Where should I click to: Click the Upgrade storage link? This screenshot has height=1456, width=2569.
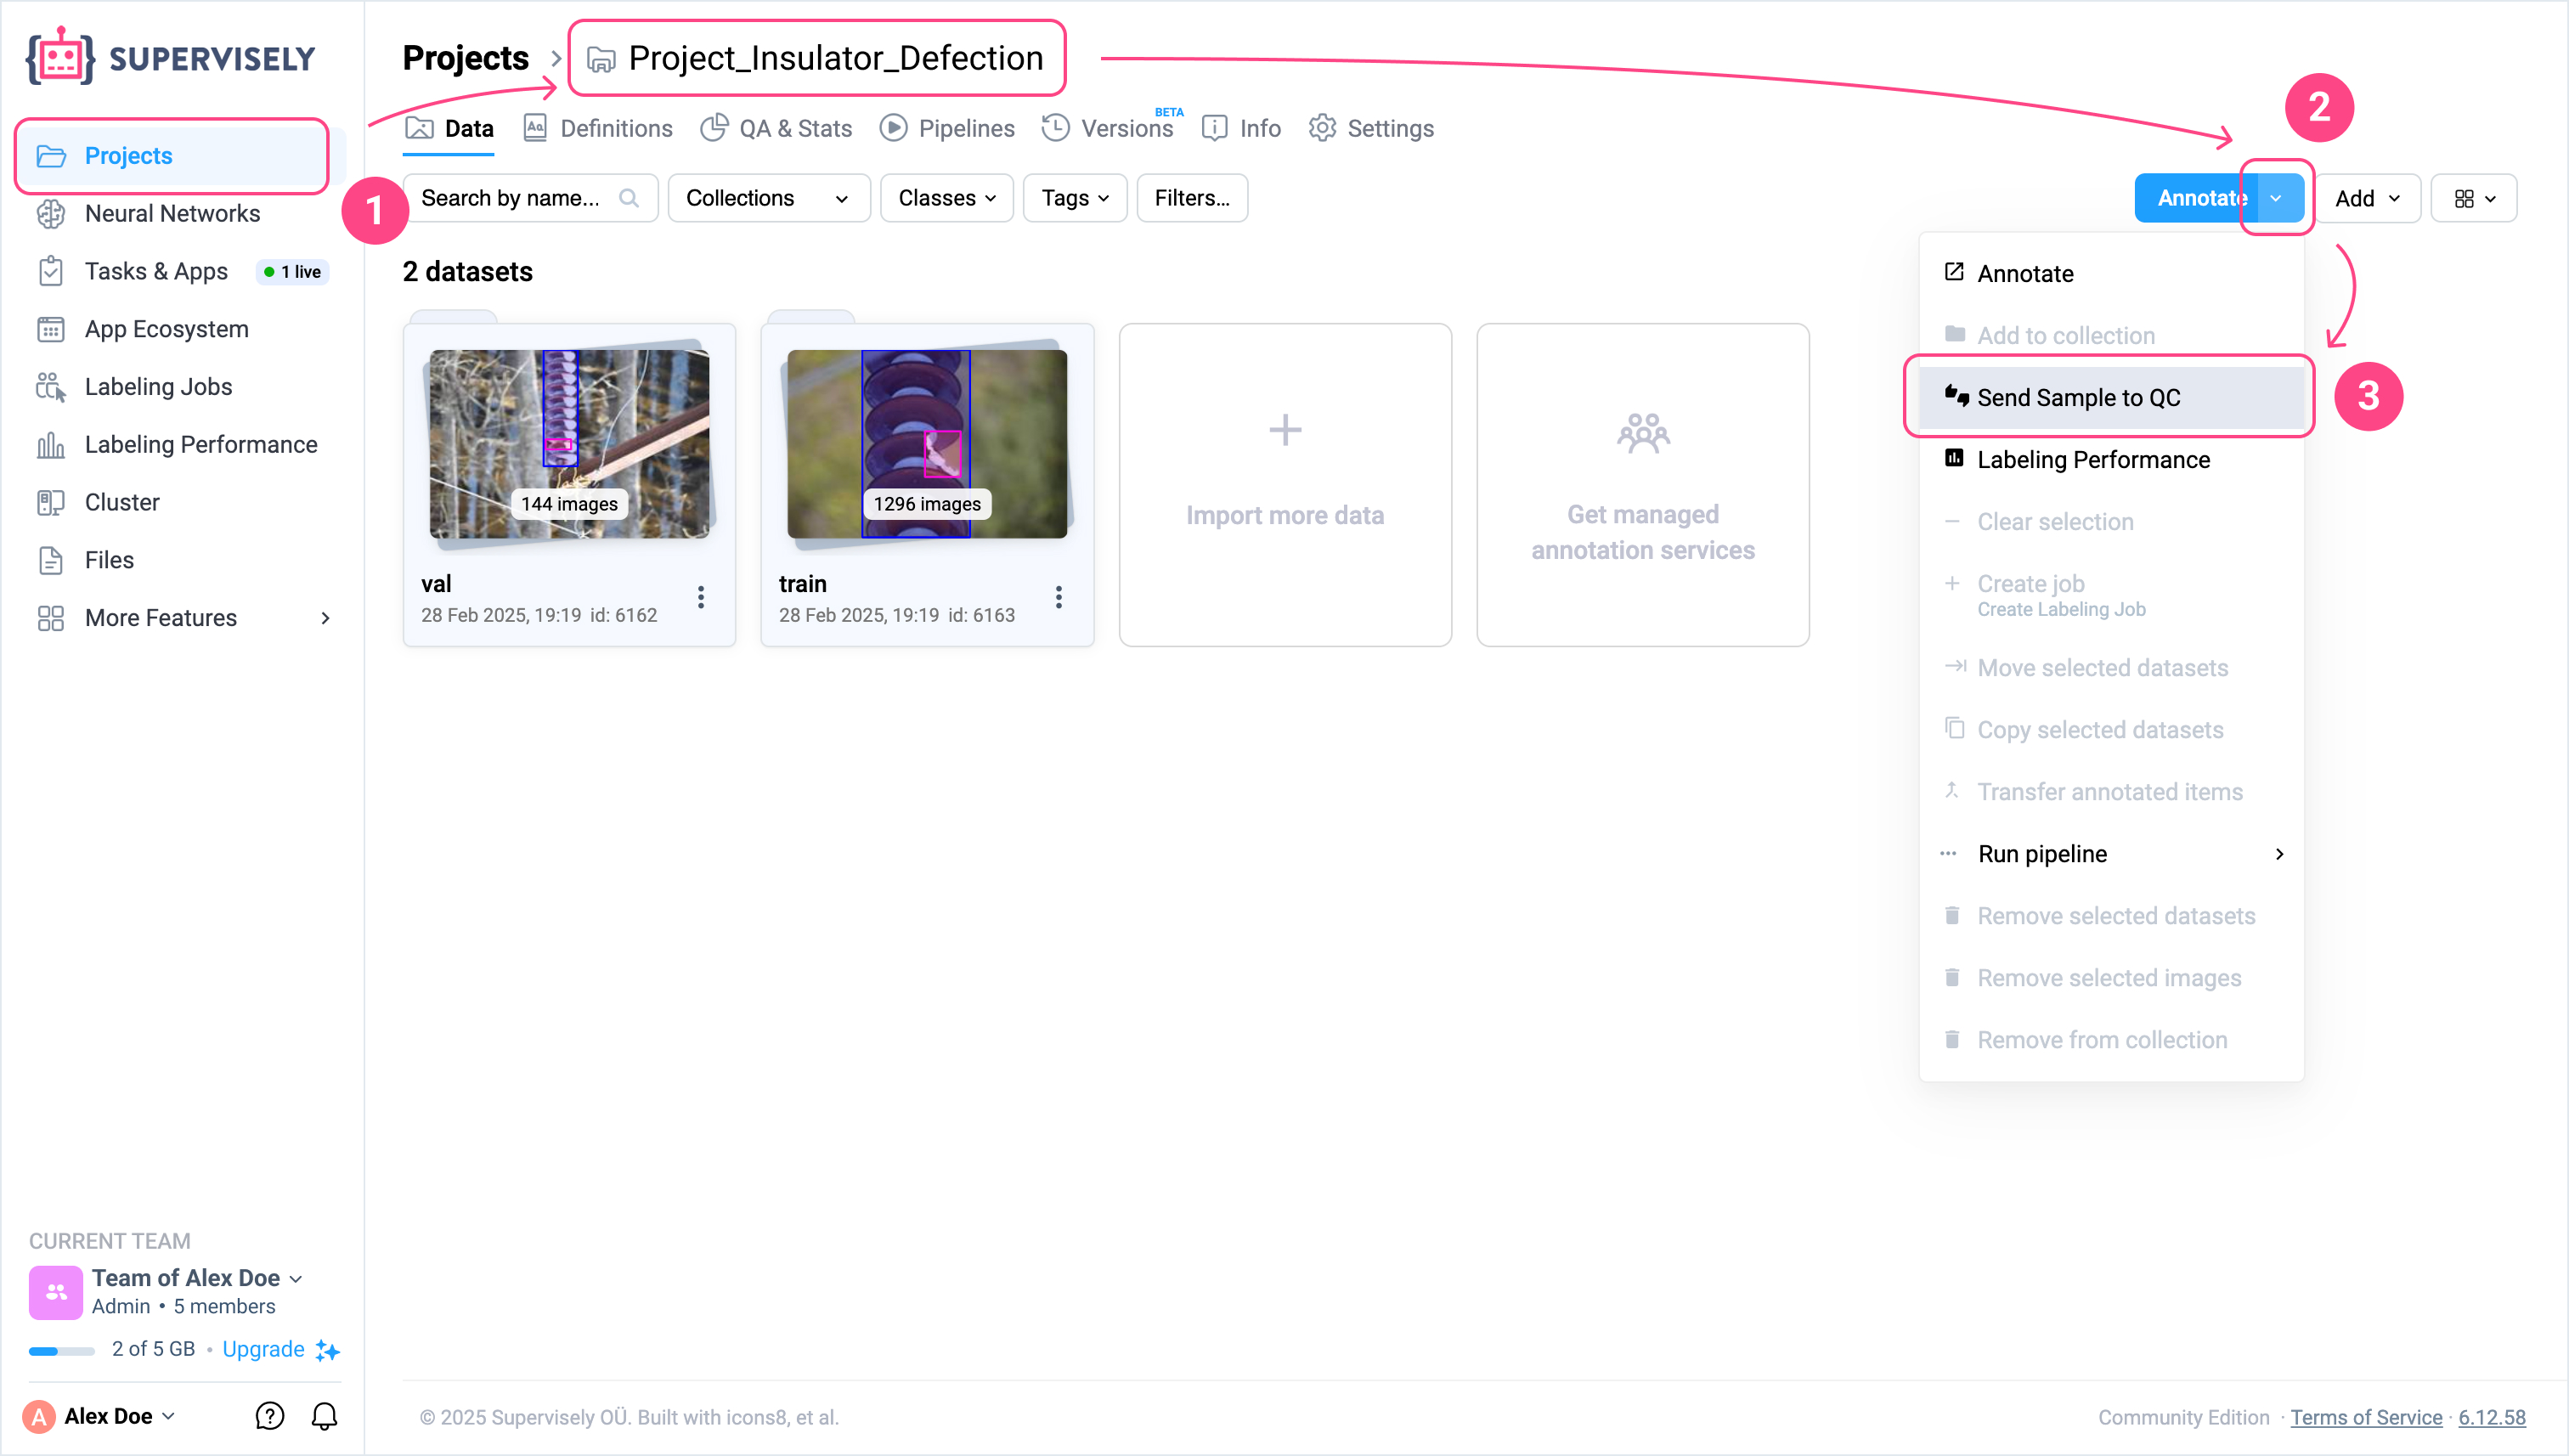tap(263, 1348)
